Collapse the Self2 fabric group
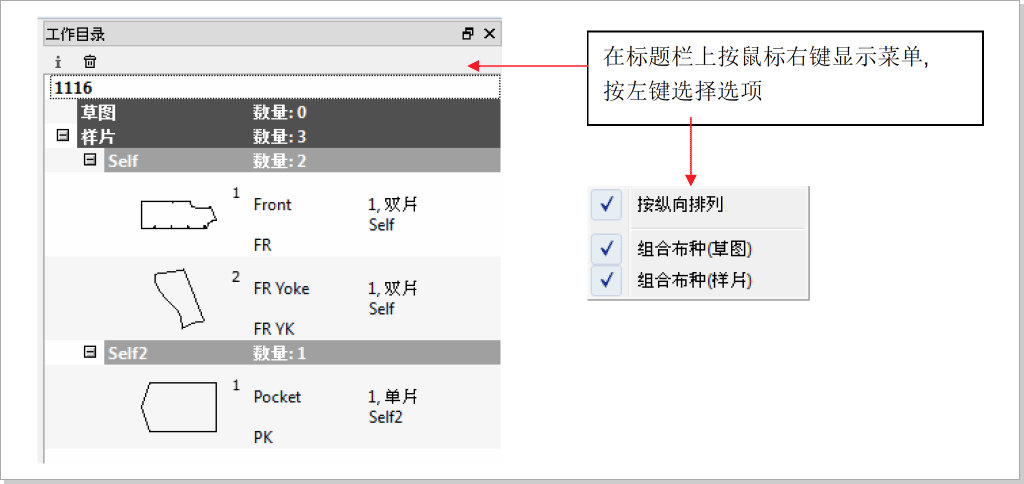The image size is (1024, 484). click(x=90, y=352)
